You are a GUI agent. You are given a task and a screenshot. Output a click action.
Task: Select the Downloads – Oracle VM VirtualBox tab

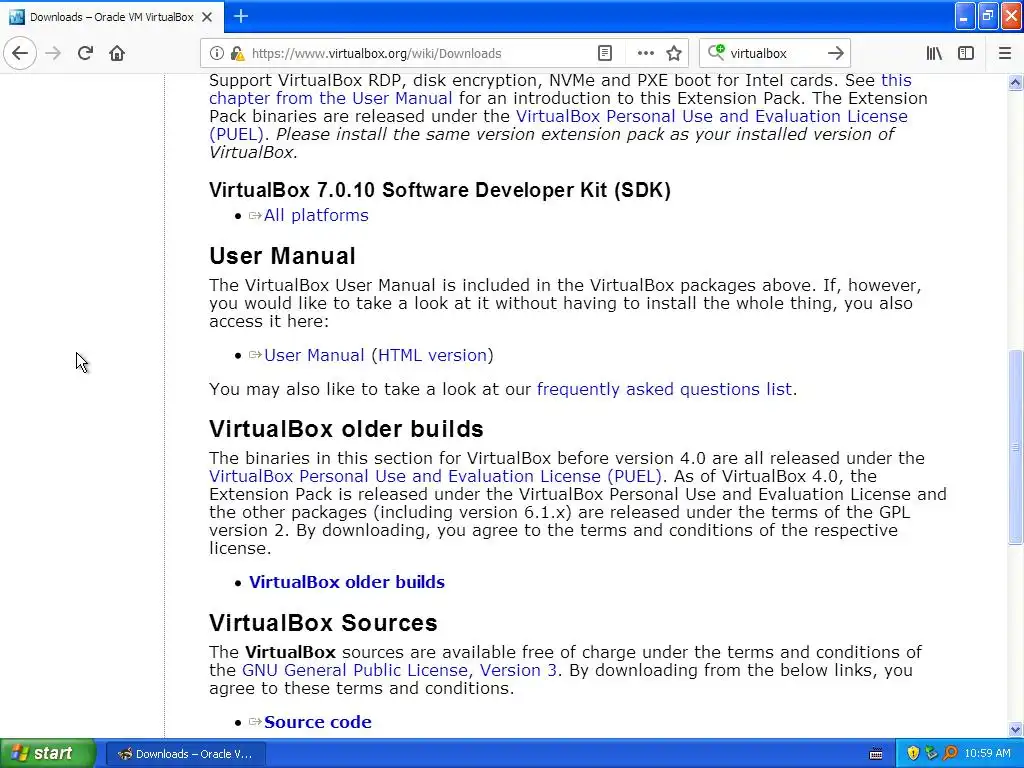point(112,17)
